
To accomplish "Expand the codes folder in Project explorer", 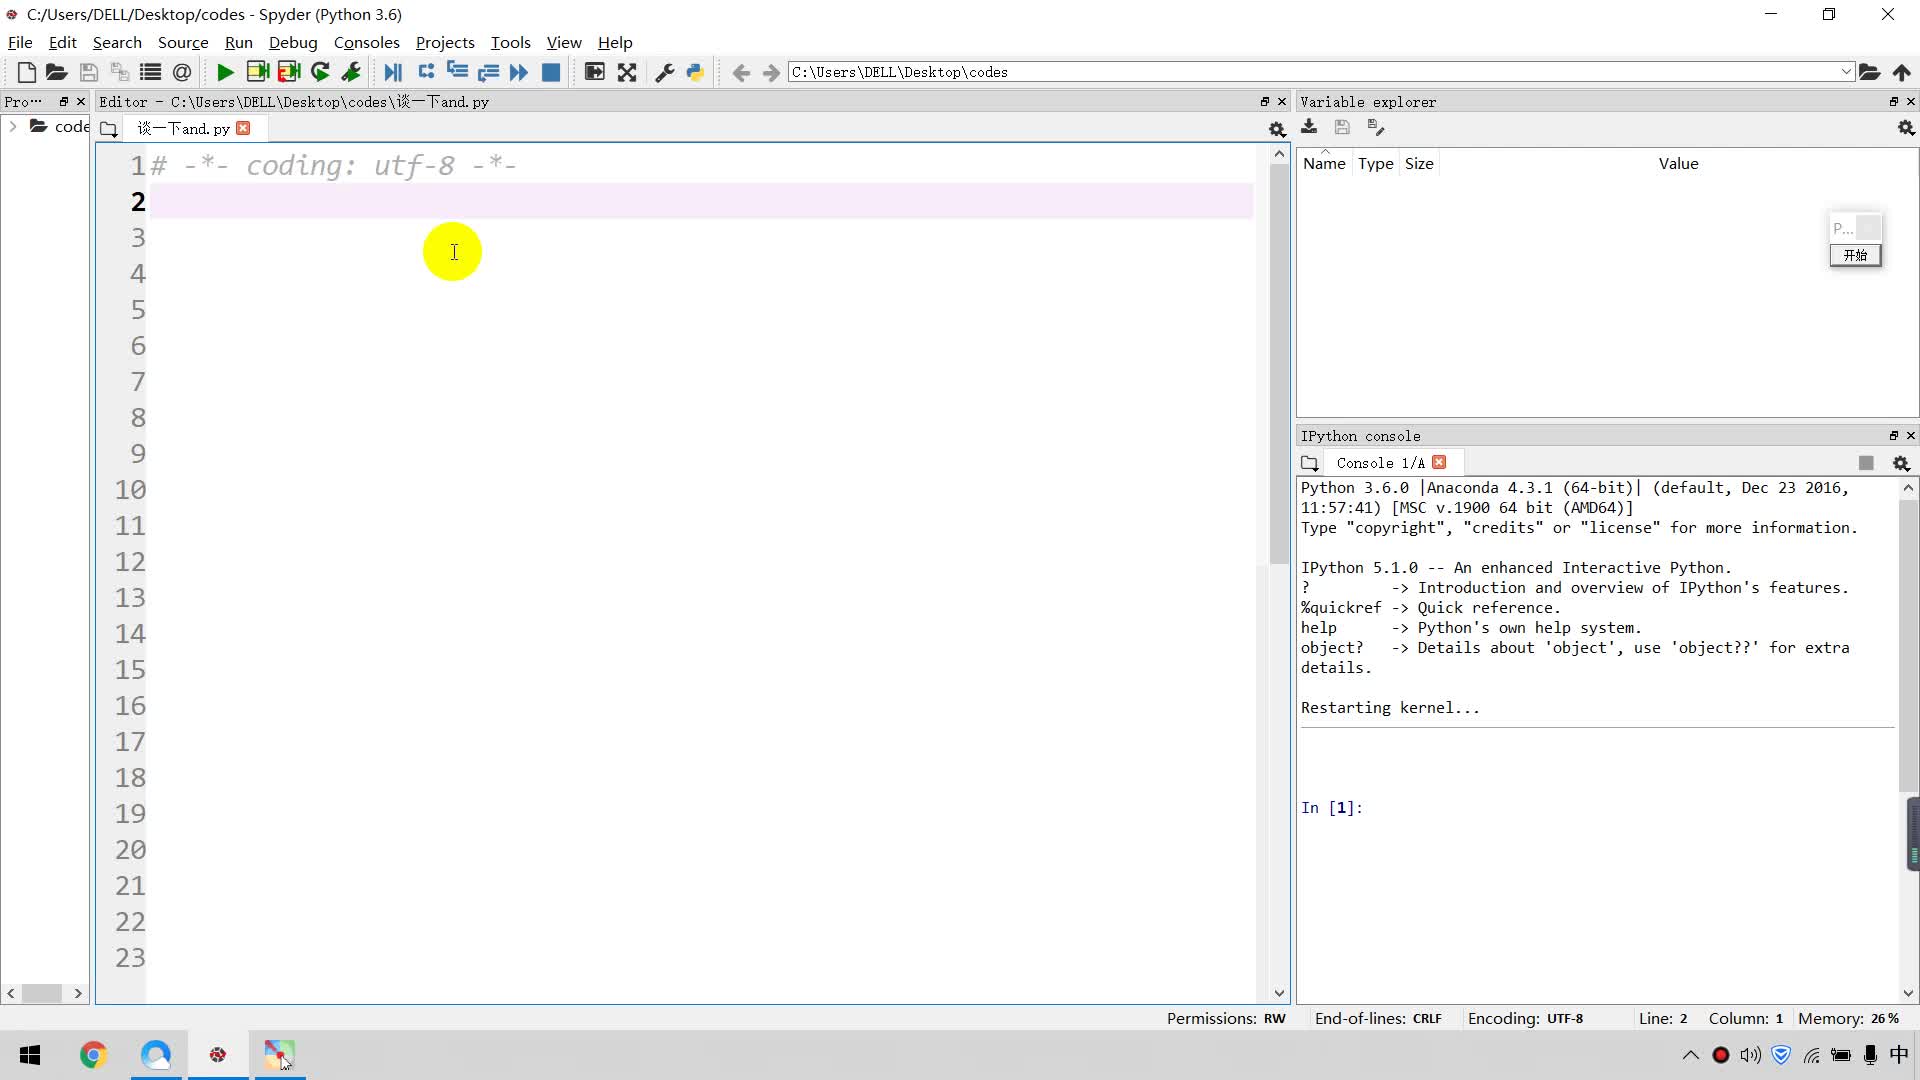I will [x=12, y=126].
